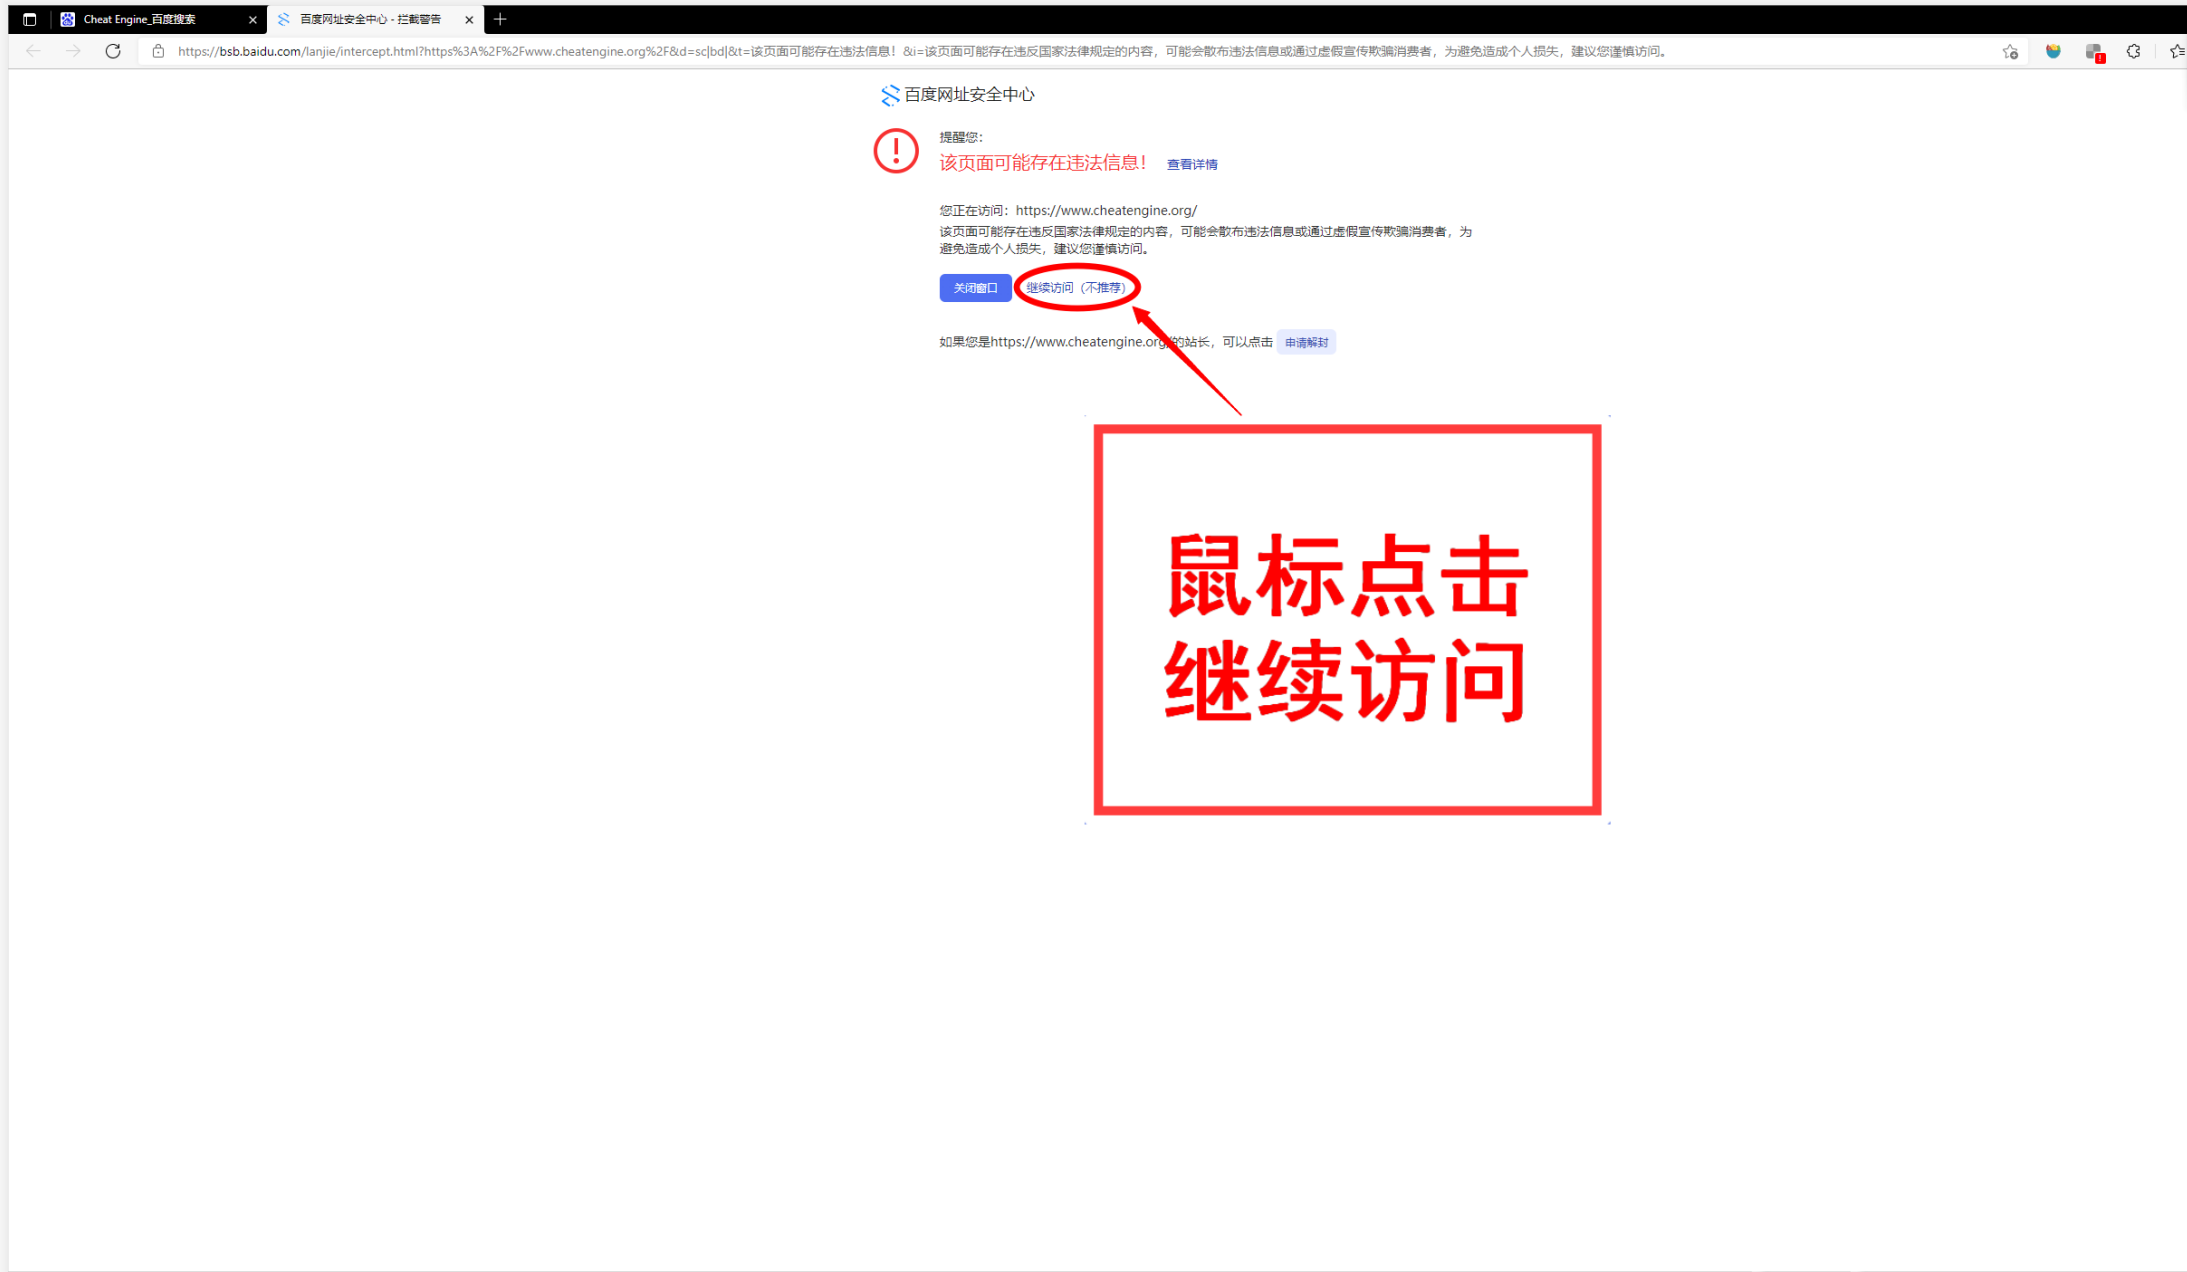Screen dimensions: 2187x1272
Task: Open the Favorites list icon
Action: pos(2176,52)
